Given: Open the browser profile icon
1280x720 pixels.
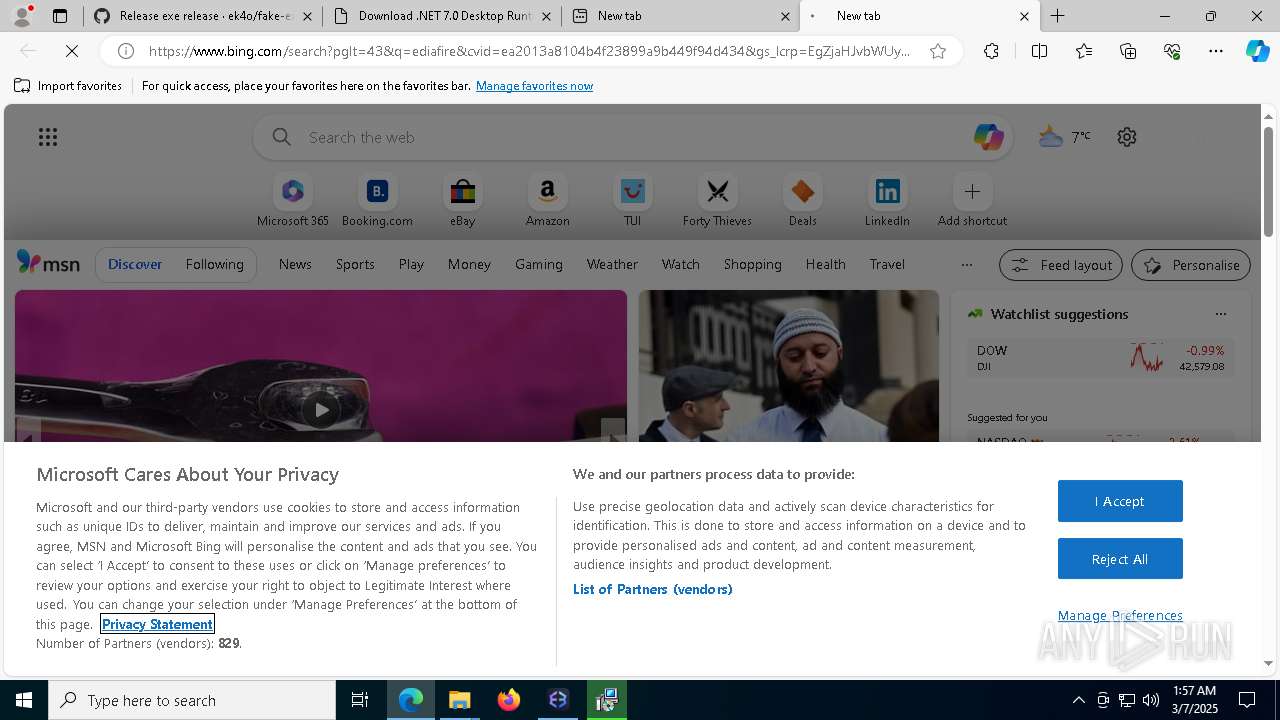Looking at the screenshot, I should click(x=22, y=16).
